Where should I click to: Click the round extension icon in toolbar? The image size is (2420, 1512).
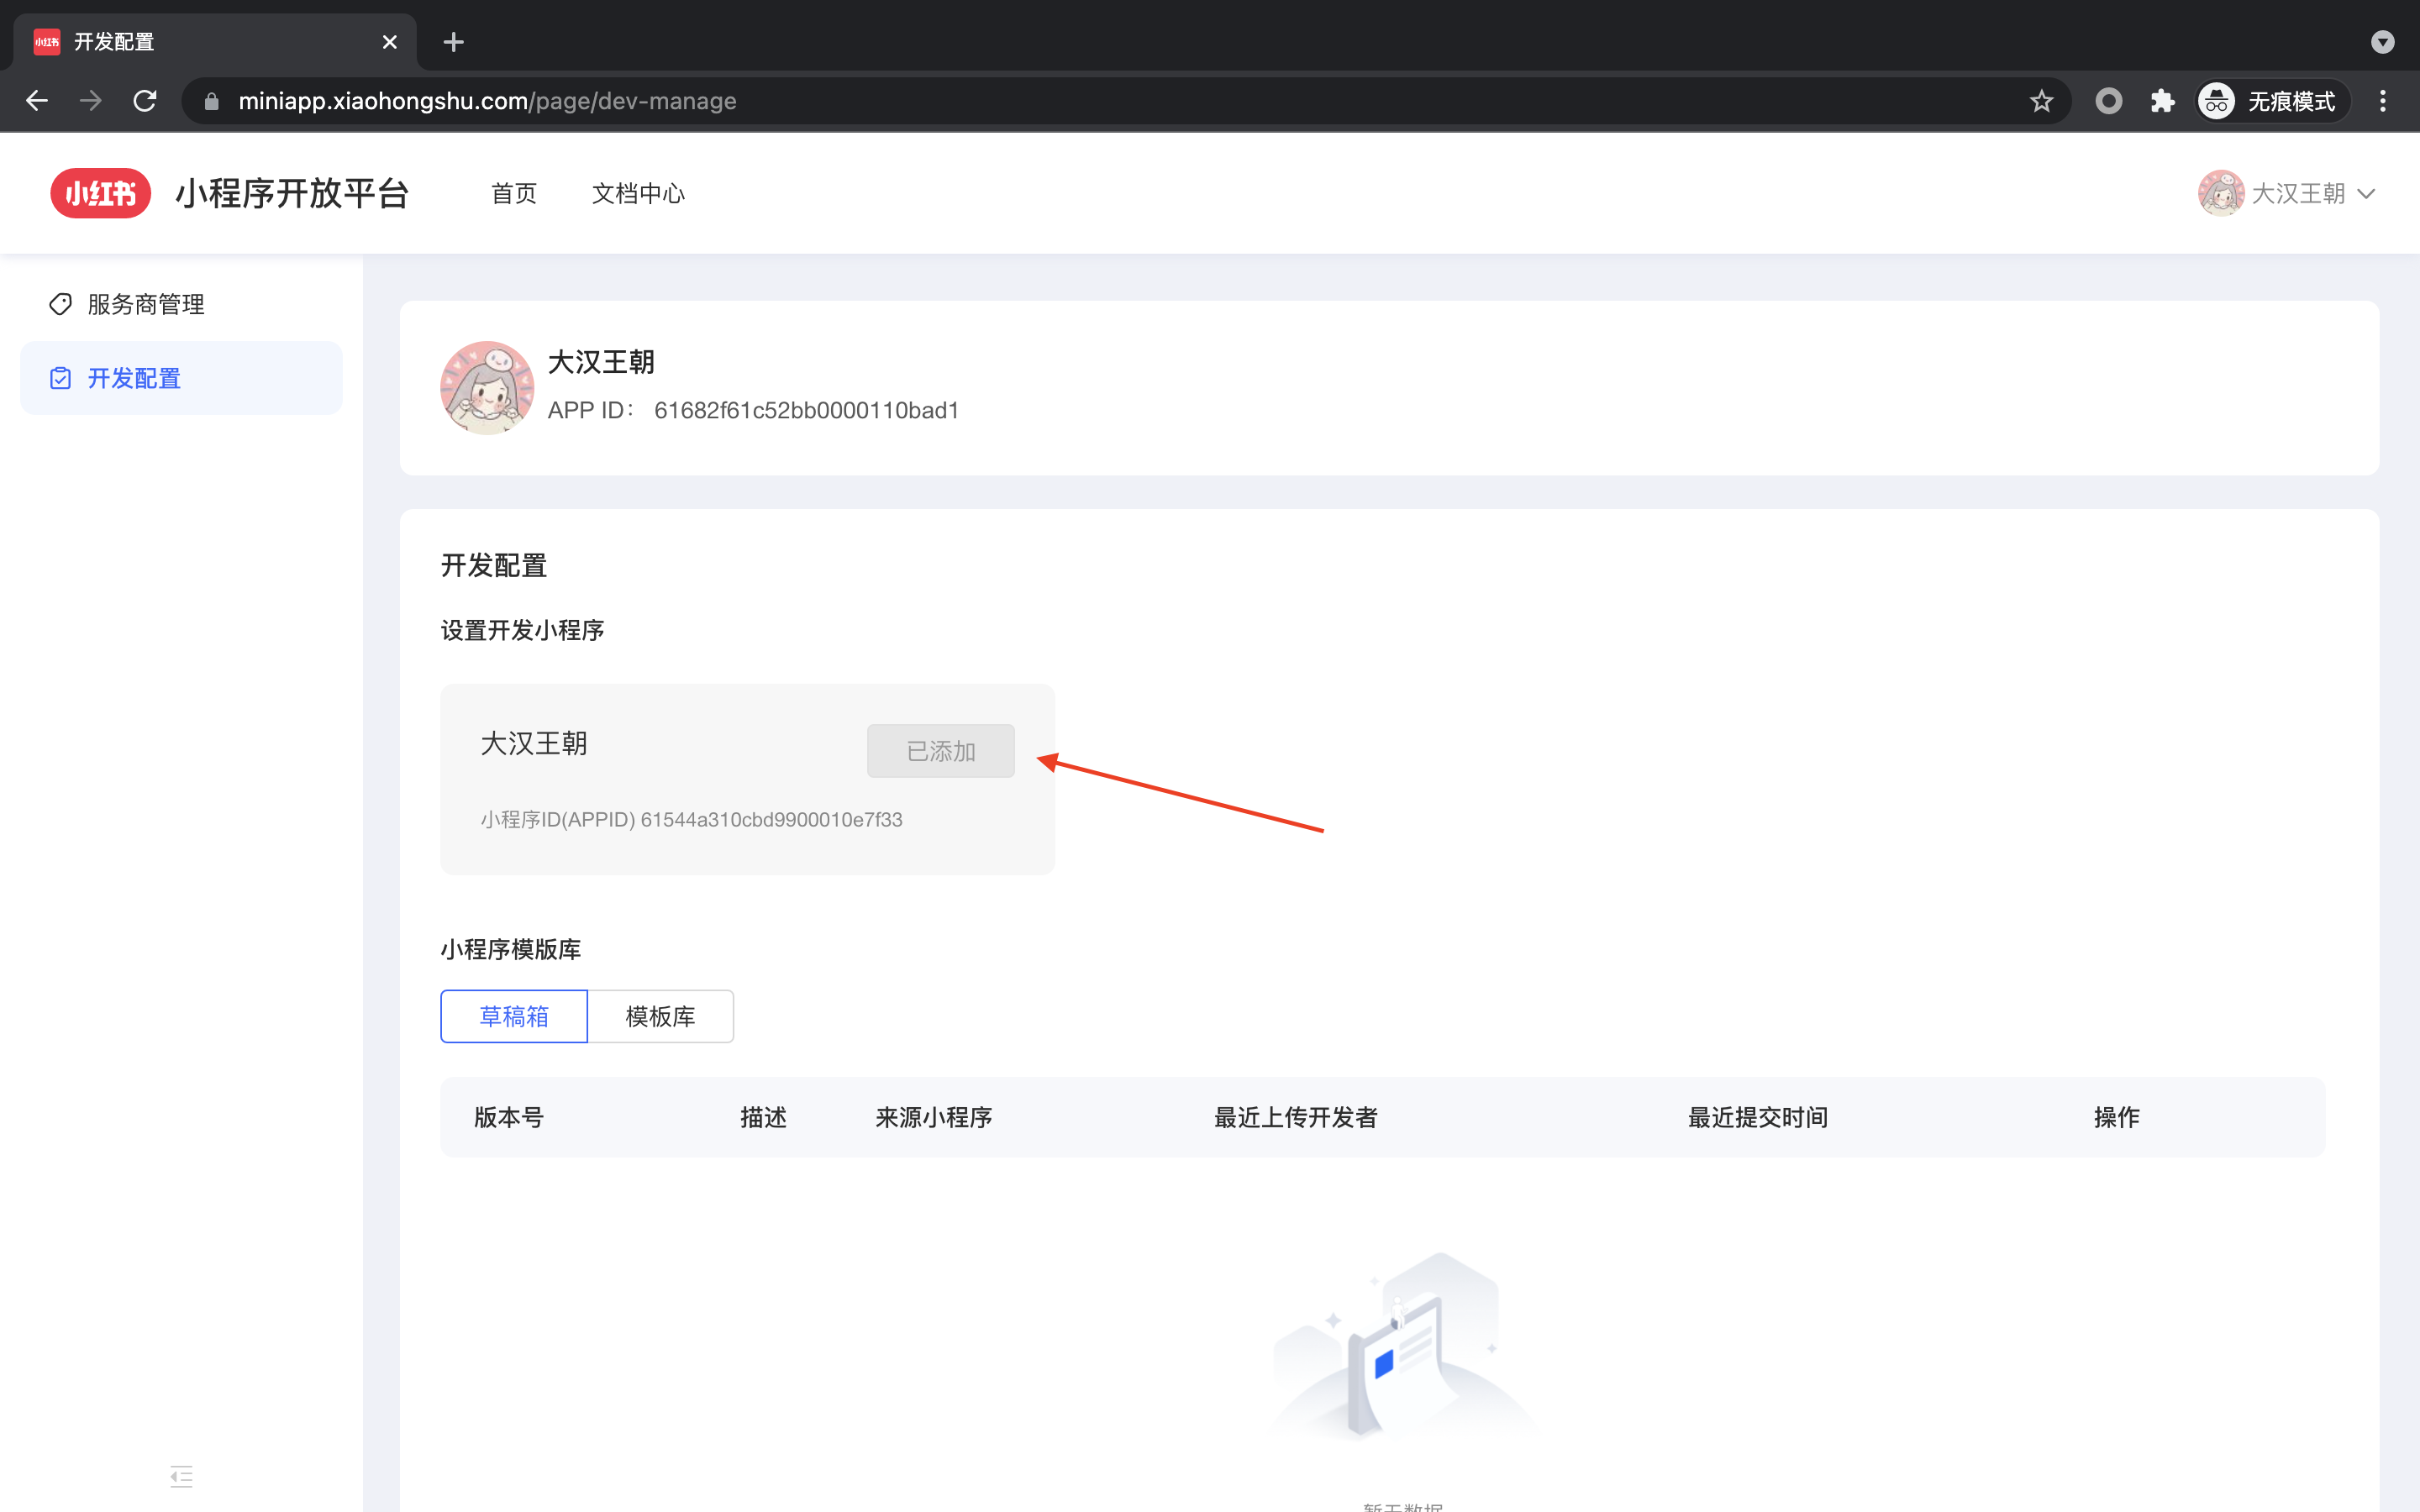2108,101
